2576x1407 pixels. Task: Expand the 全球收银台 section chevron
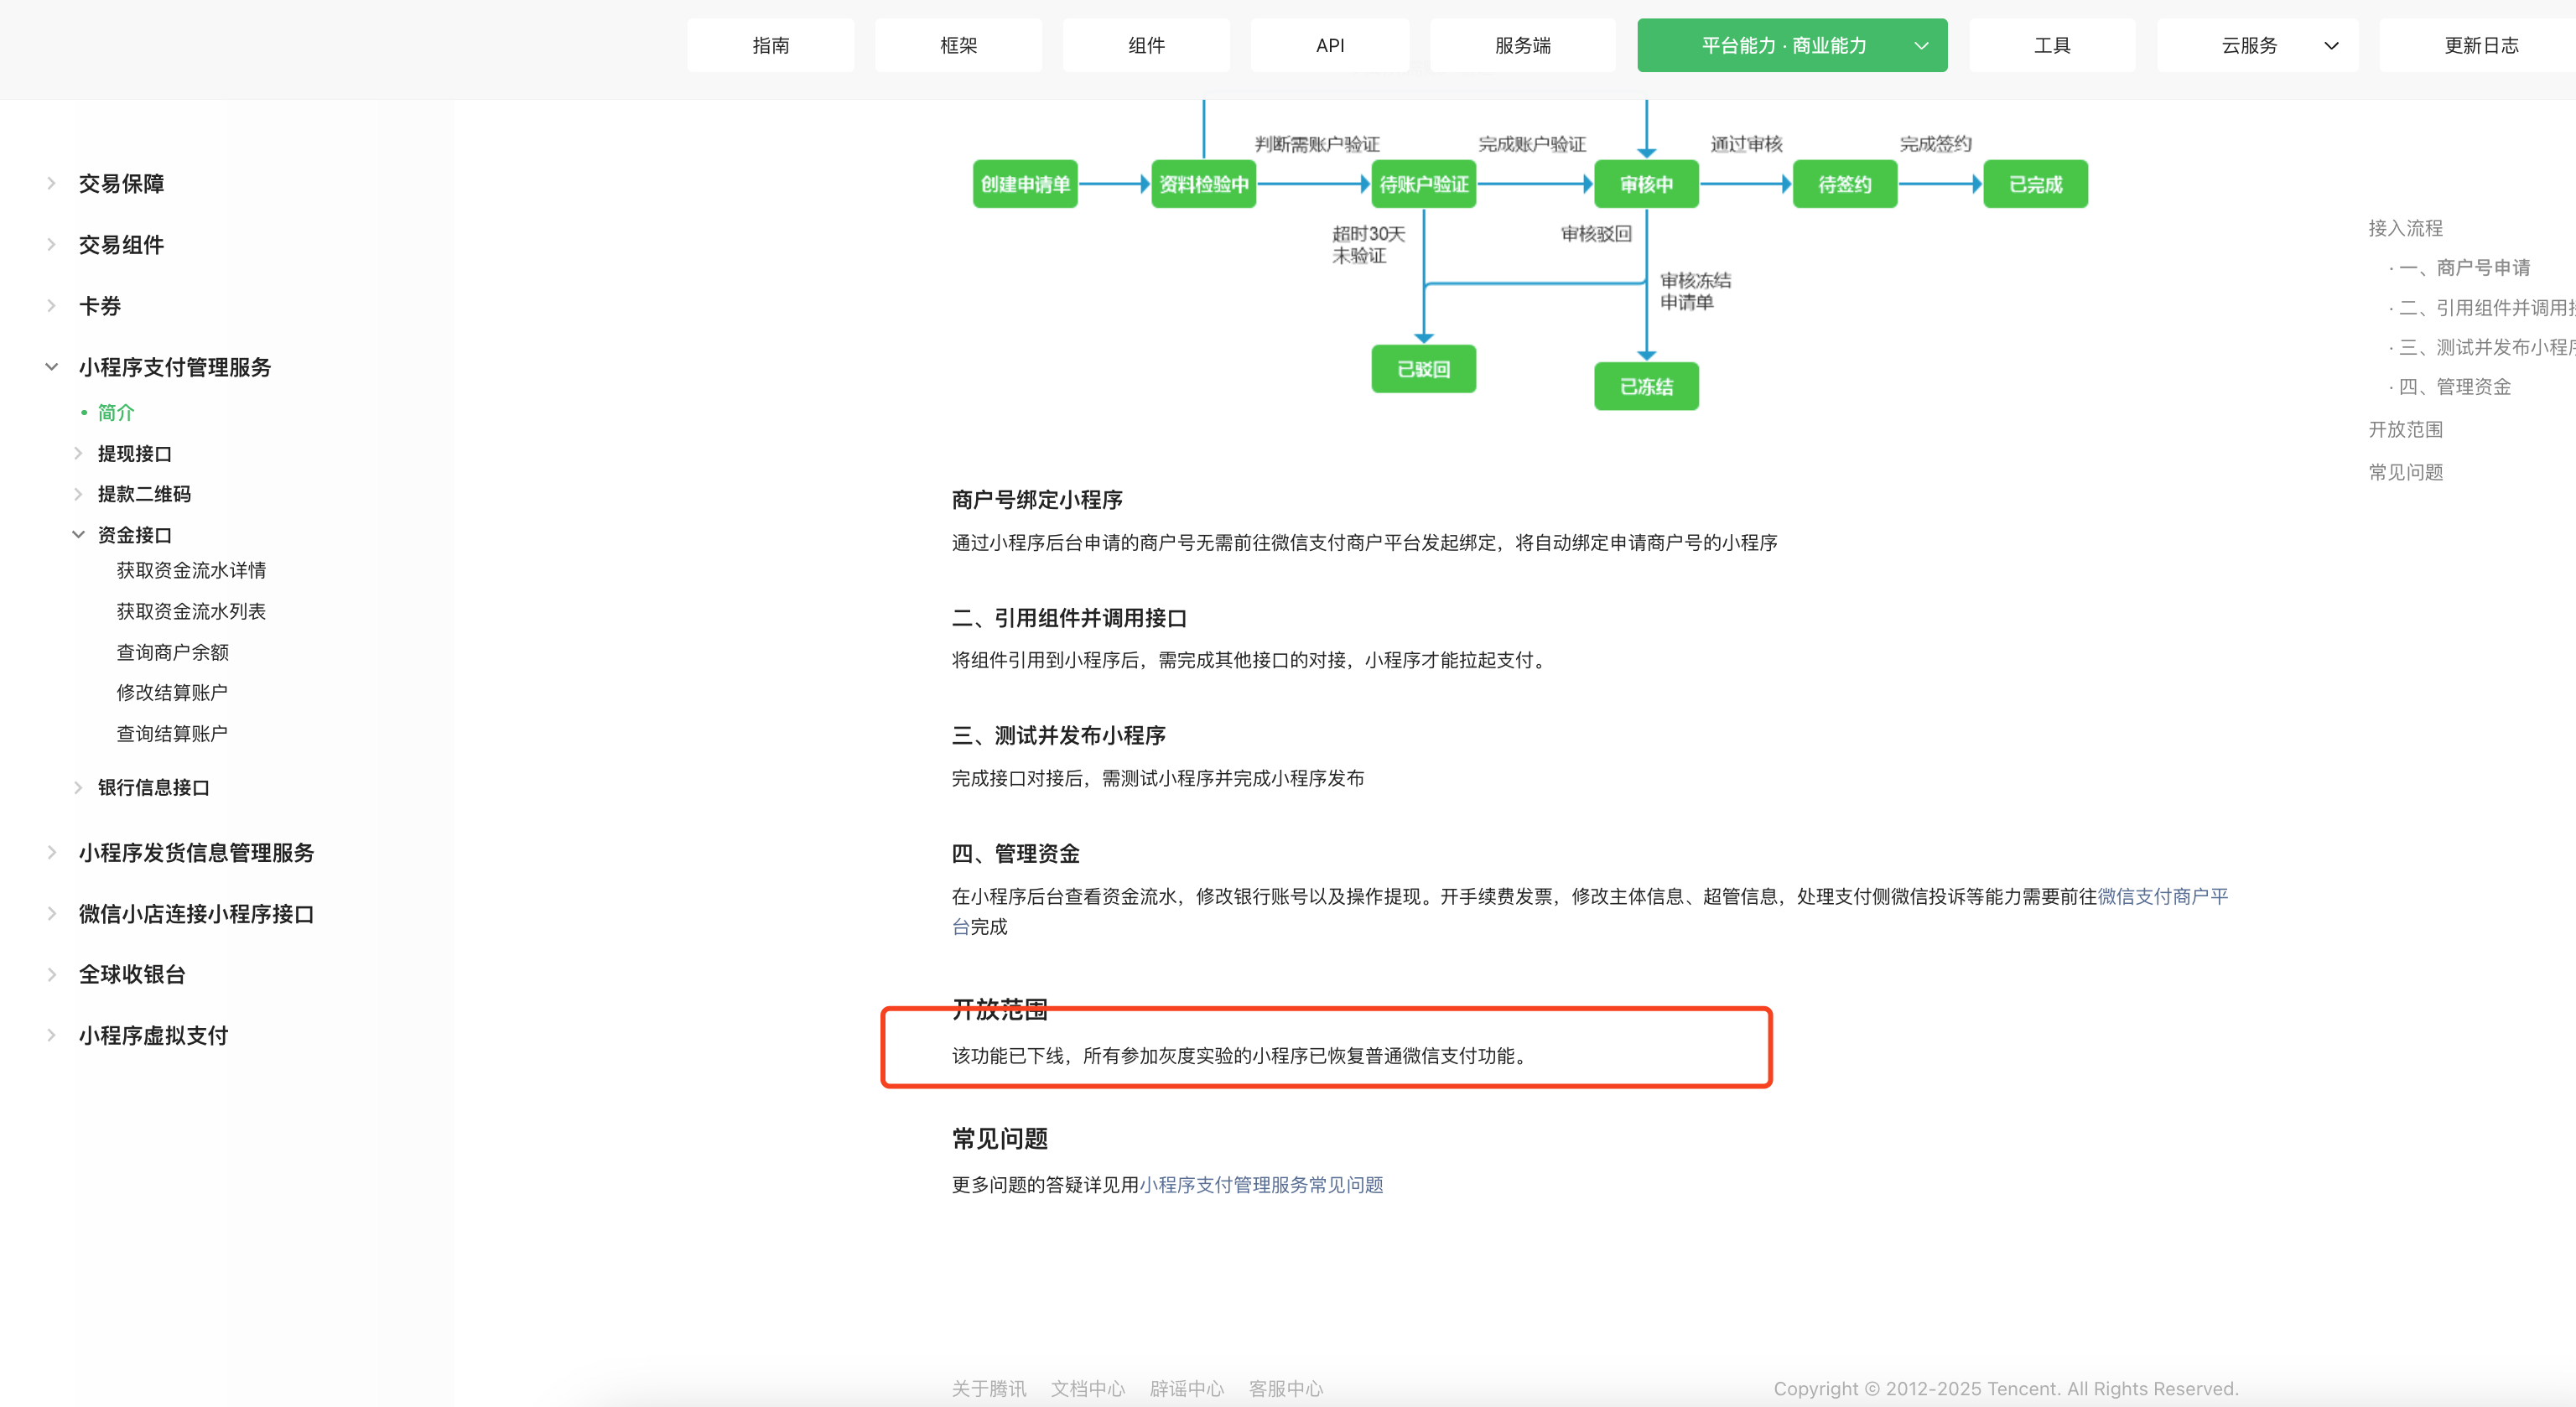coord(51,975)
